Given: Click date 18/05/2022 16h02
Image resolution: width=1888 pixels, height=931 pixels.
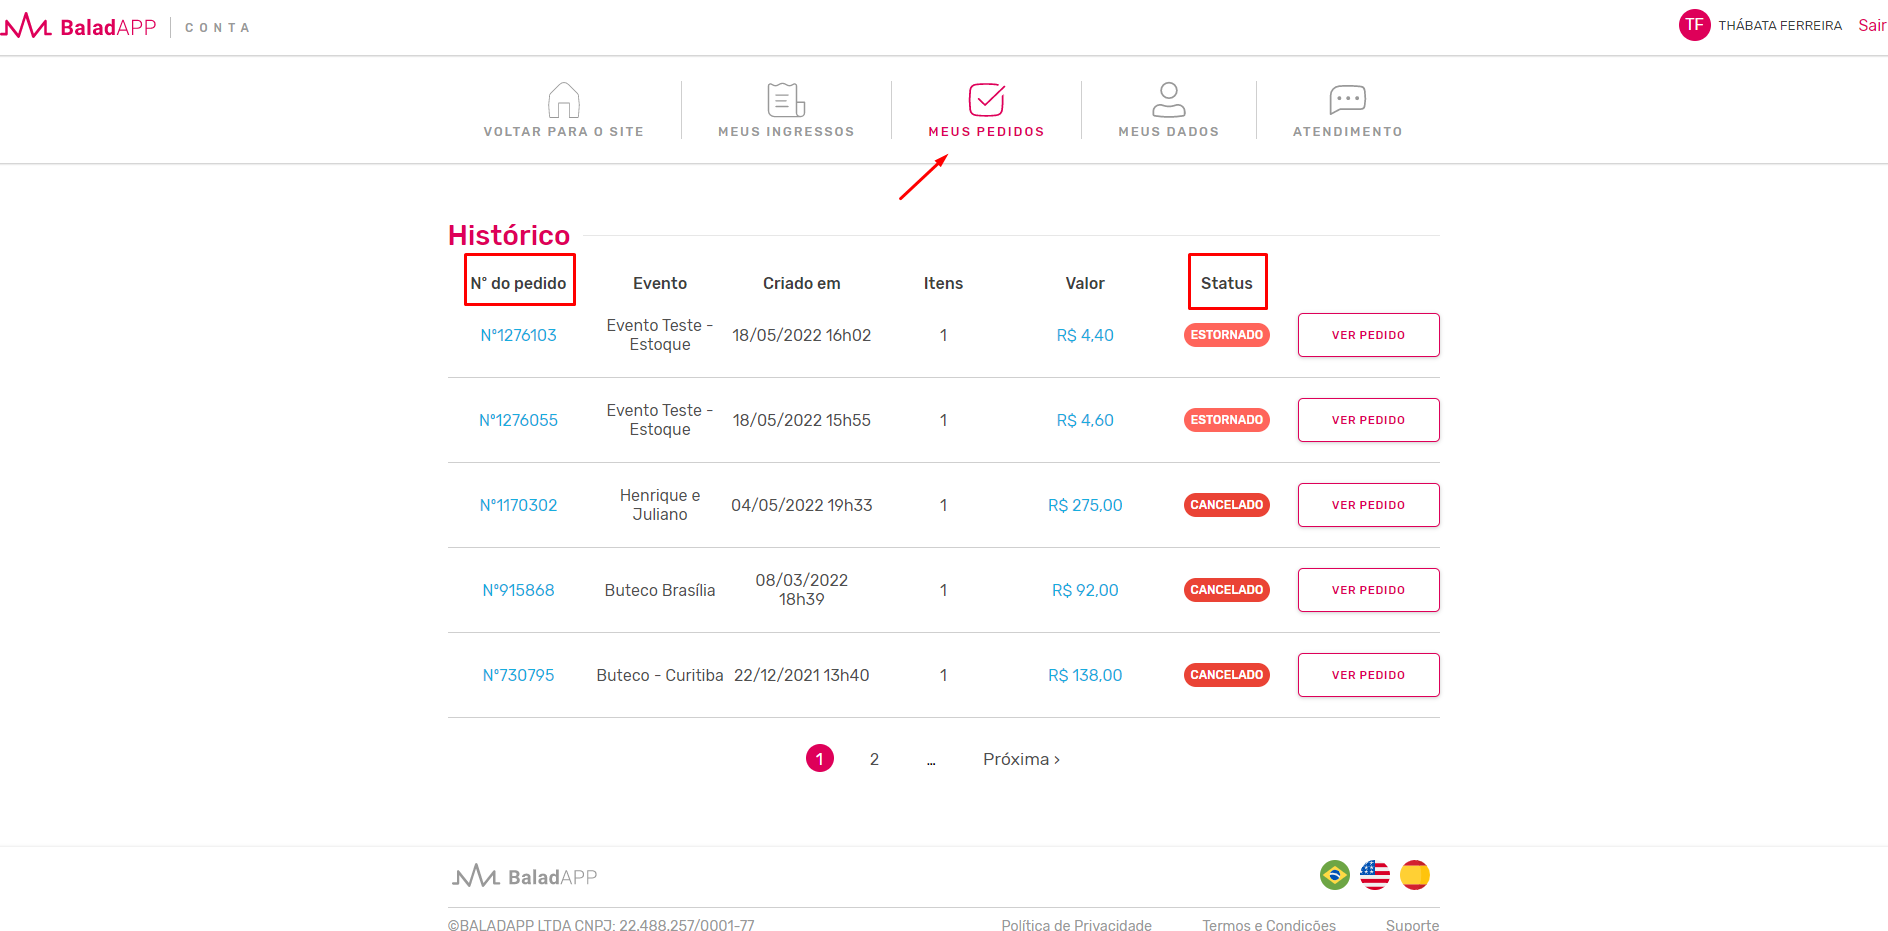Looking at the screenshot, I should tap(801, 335).
